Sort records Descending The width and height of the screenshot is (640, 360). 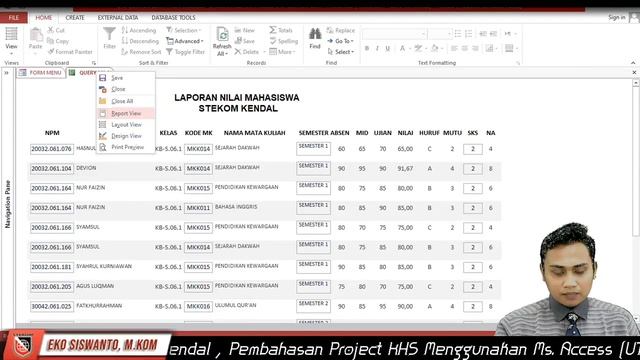(140, 41)
